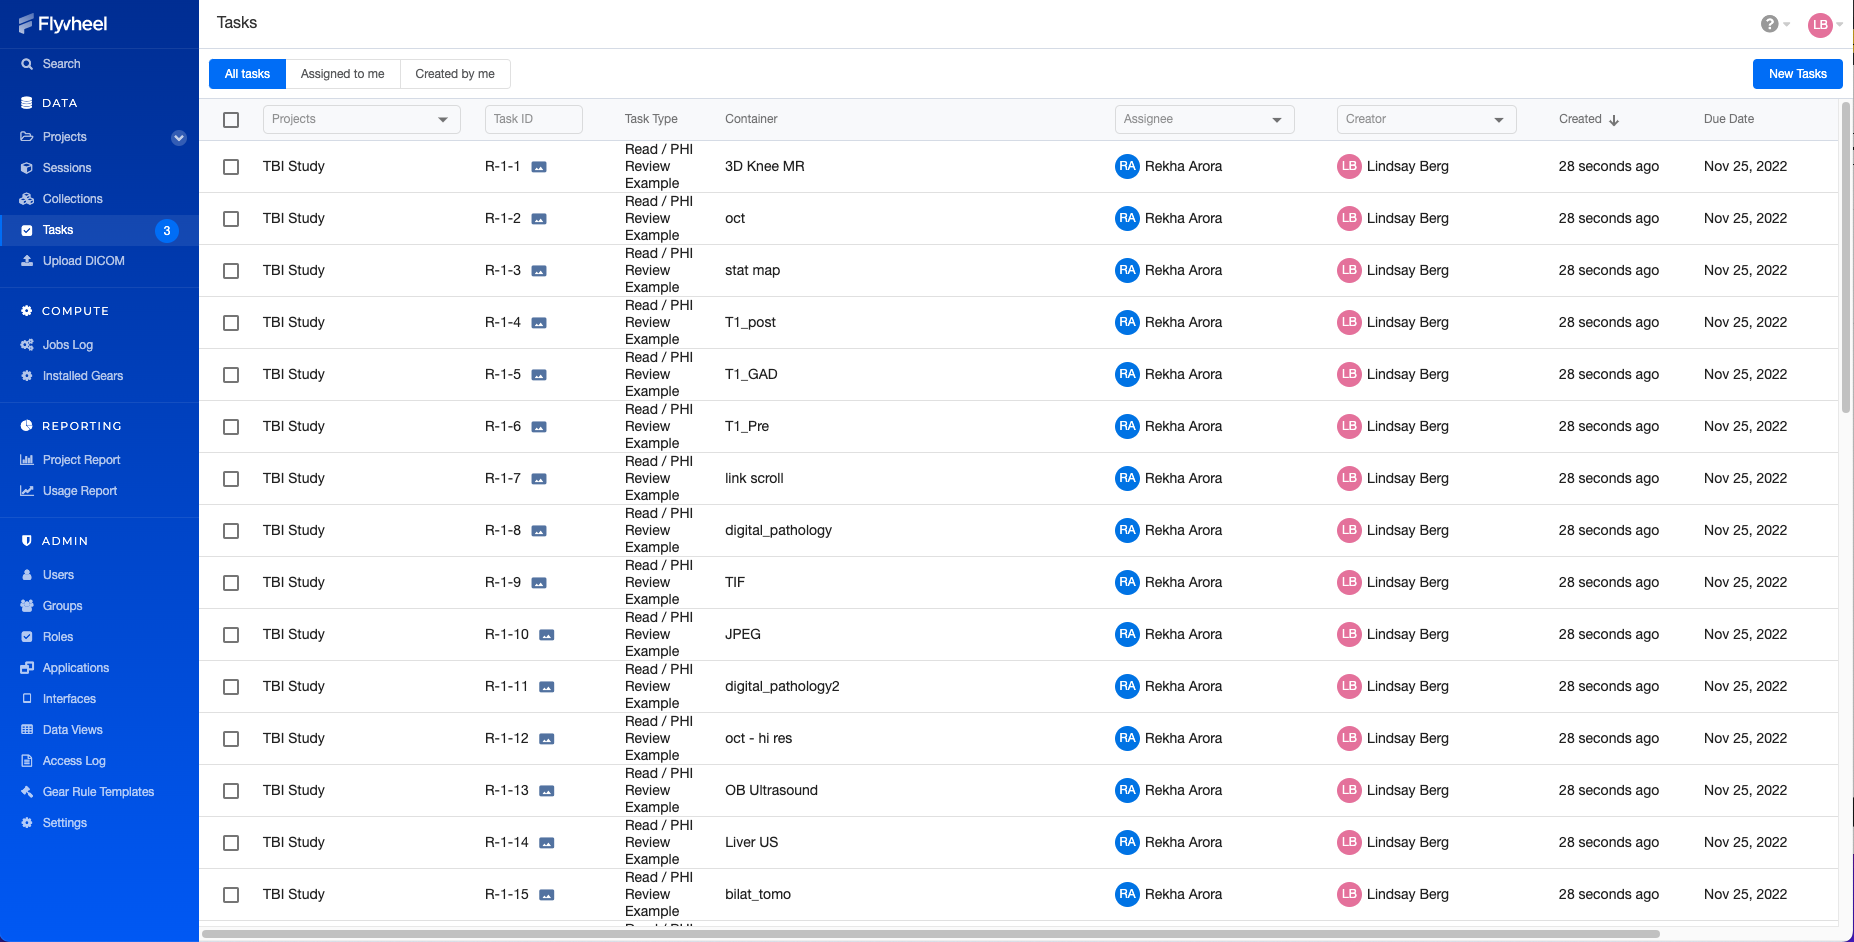Click the Upload DICOM icon
Screen dimensions: 1854x942
(x=26, y=260)
